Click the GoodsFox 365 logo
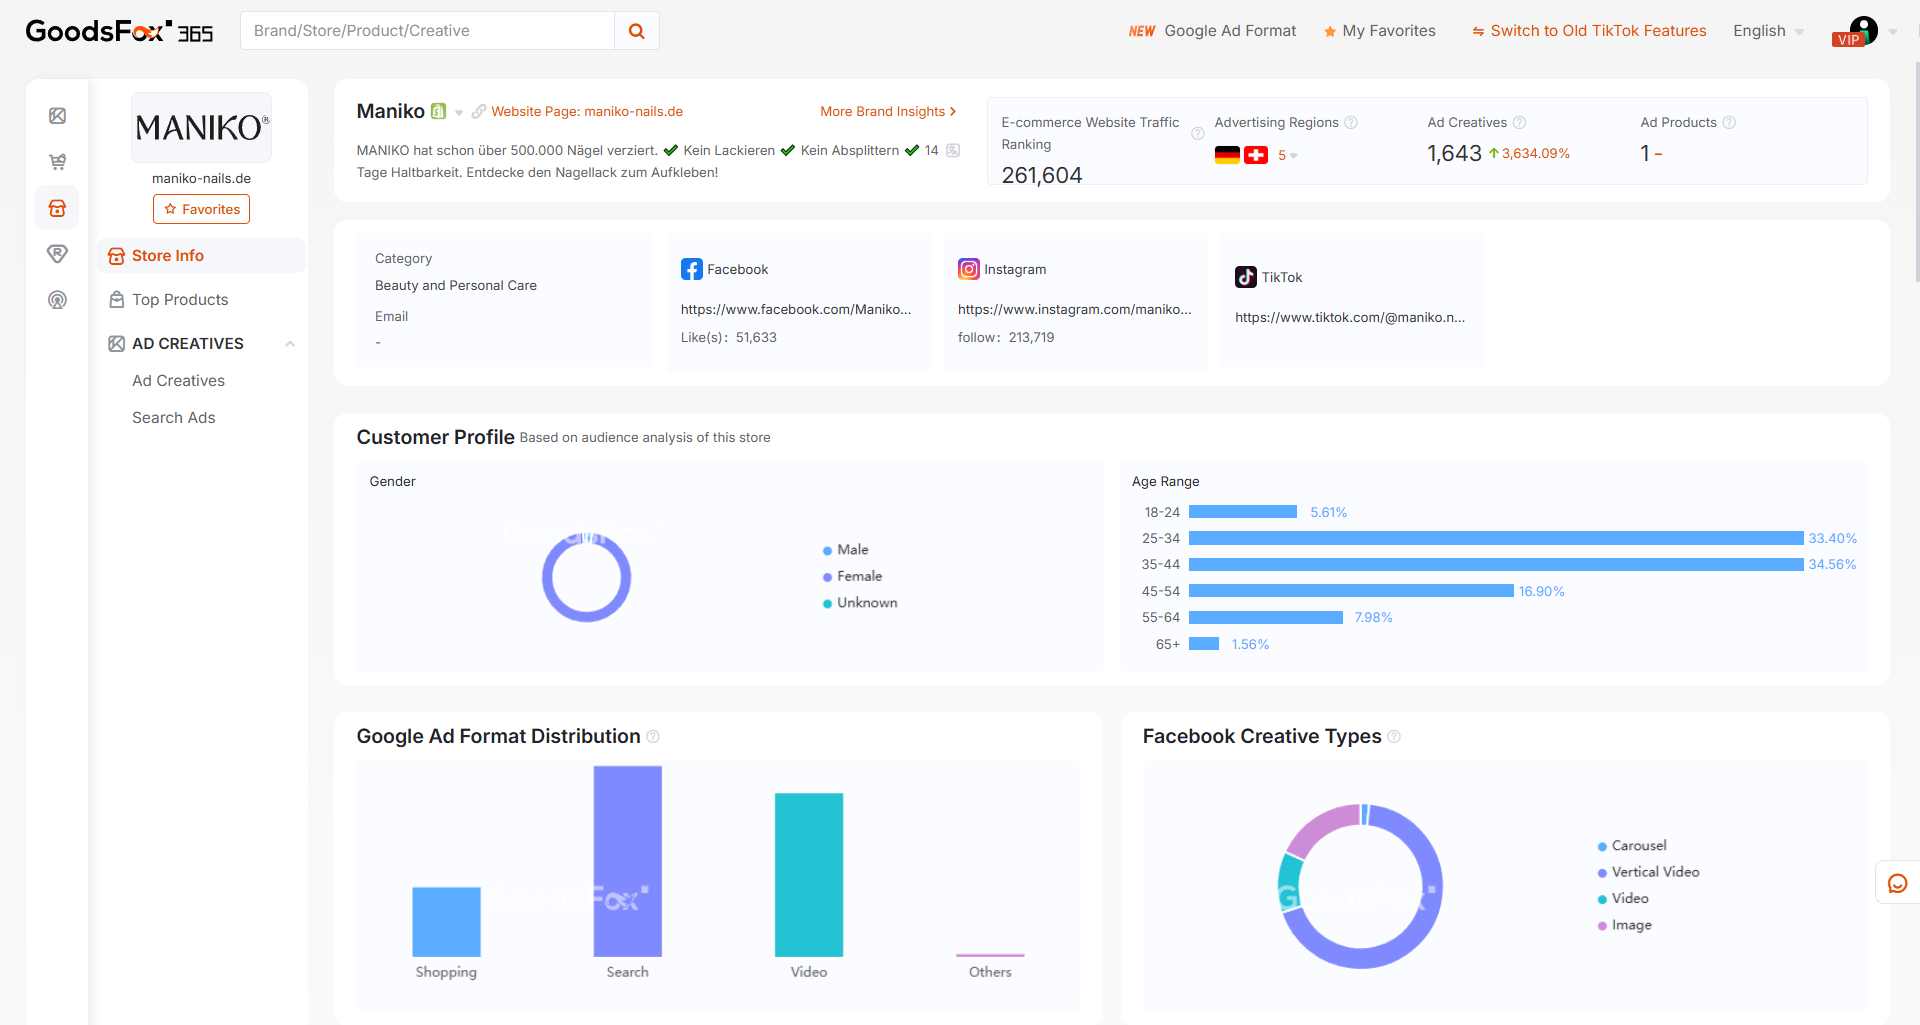Screen dimensions: 1920x1025 pyautogui.click(x=119, y=31)
